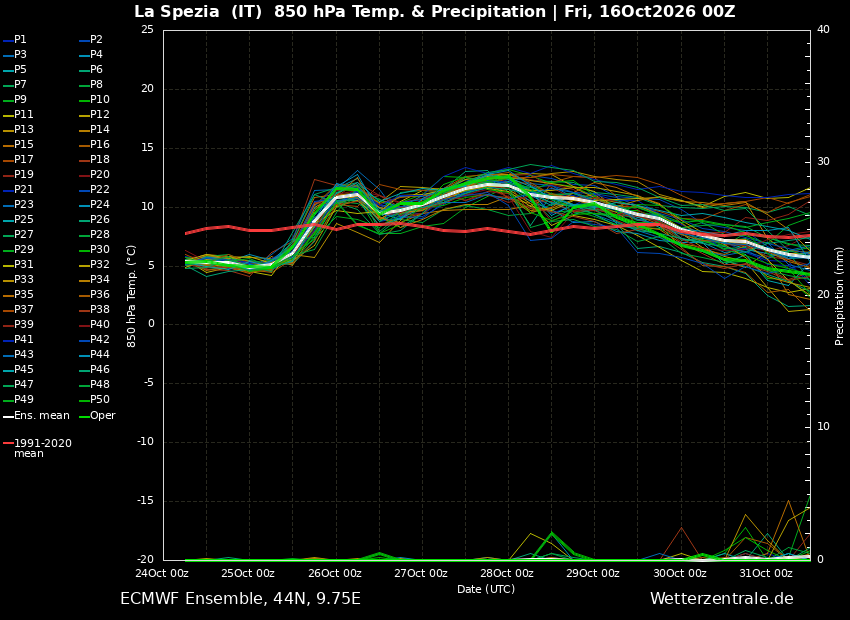Click the P1 legend entry

click(x=15, y=40)
